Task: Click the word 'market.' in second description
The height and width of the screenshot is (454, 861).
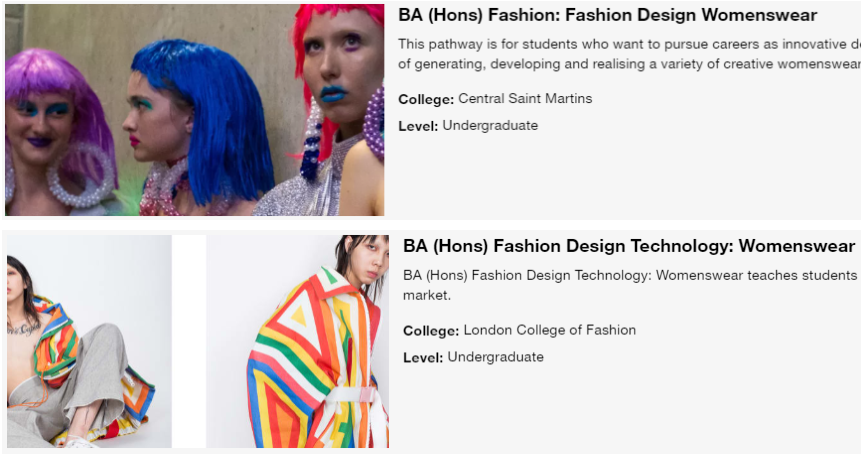Action: coord(427,295)
